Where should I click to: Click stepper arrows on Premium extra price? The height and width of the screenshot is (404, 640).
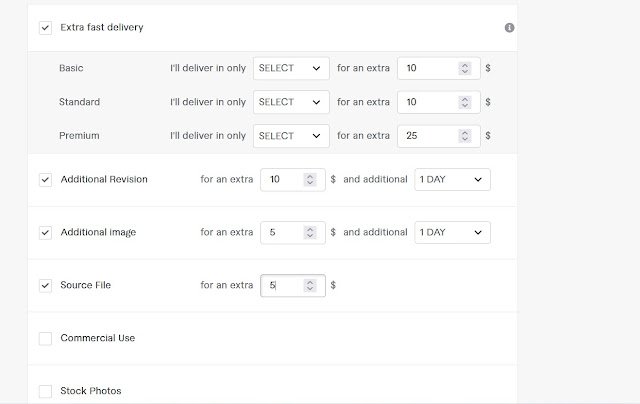(x=464, y=136)
